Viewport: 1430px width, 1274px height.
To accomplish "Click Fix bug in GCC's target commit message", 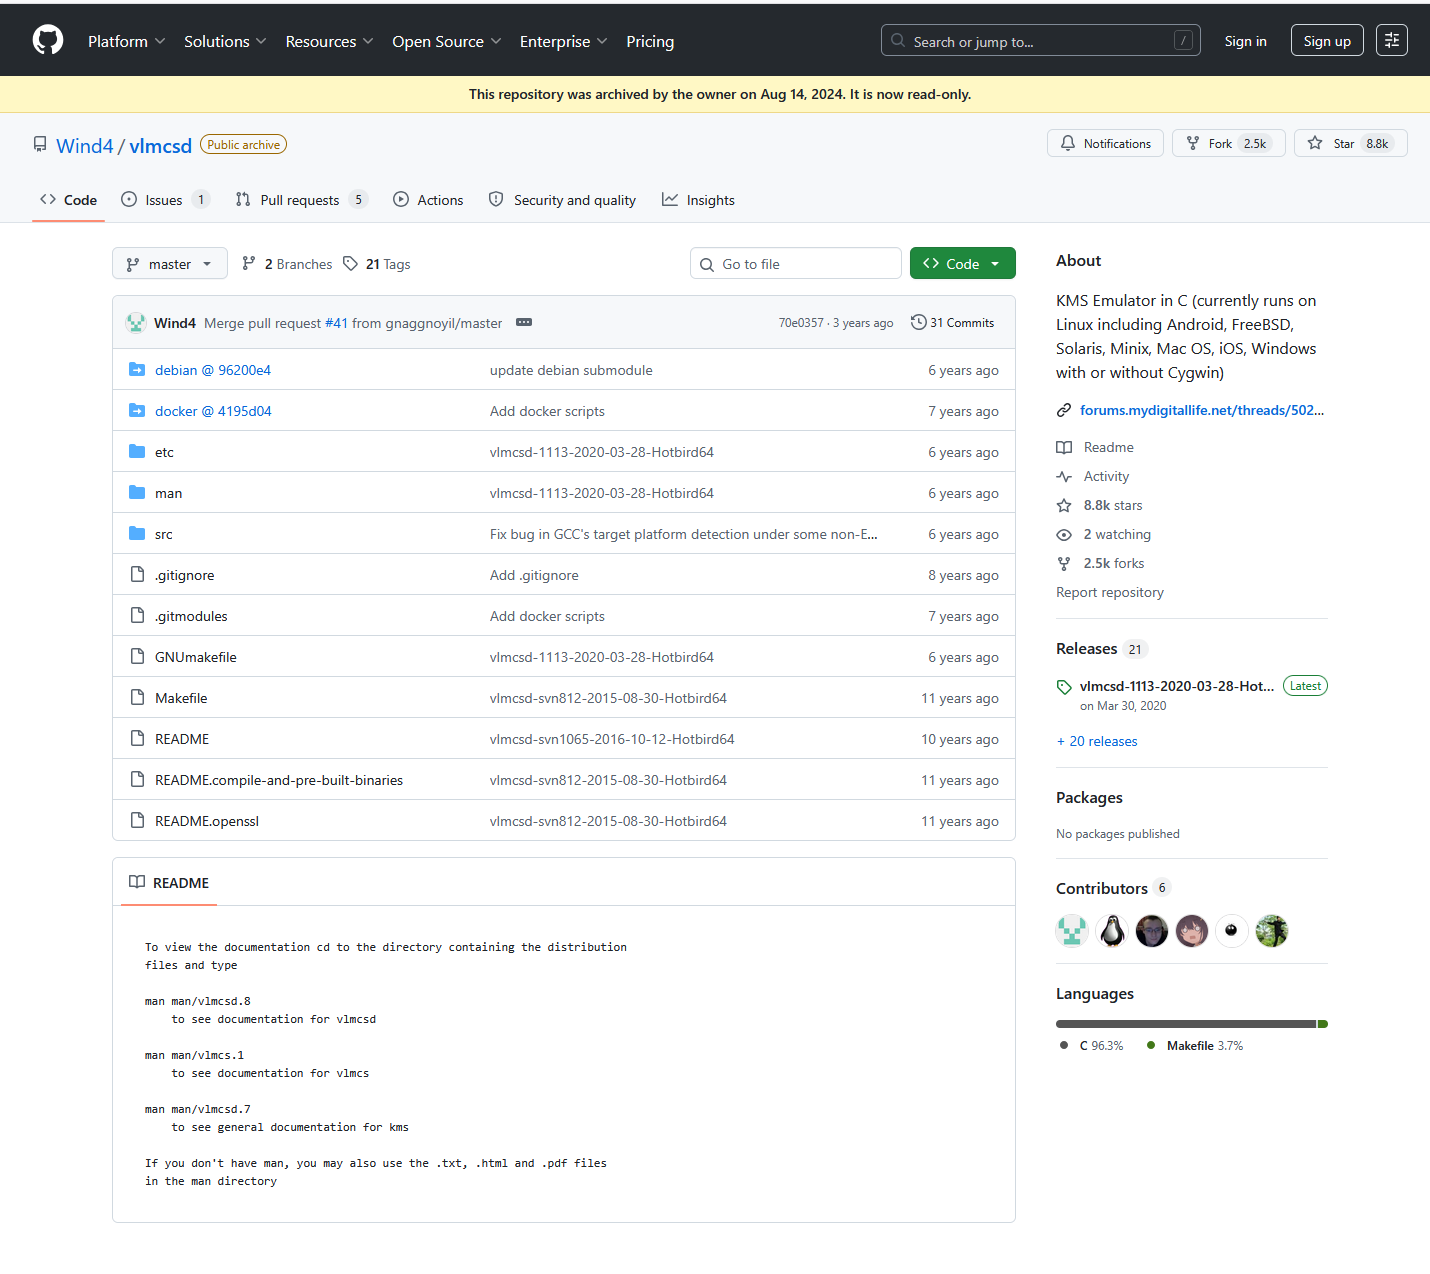I will coord(684,534).
